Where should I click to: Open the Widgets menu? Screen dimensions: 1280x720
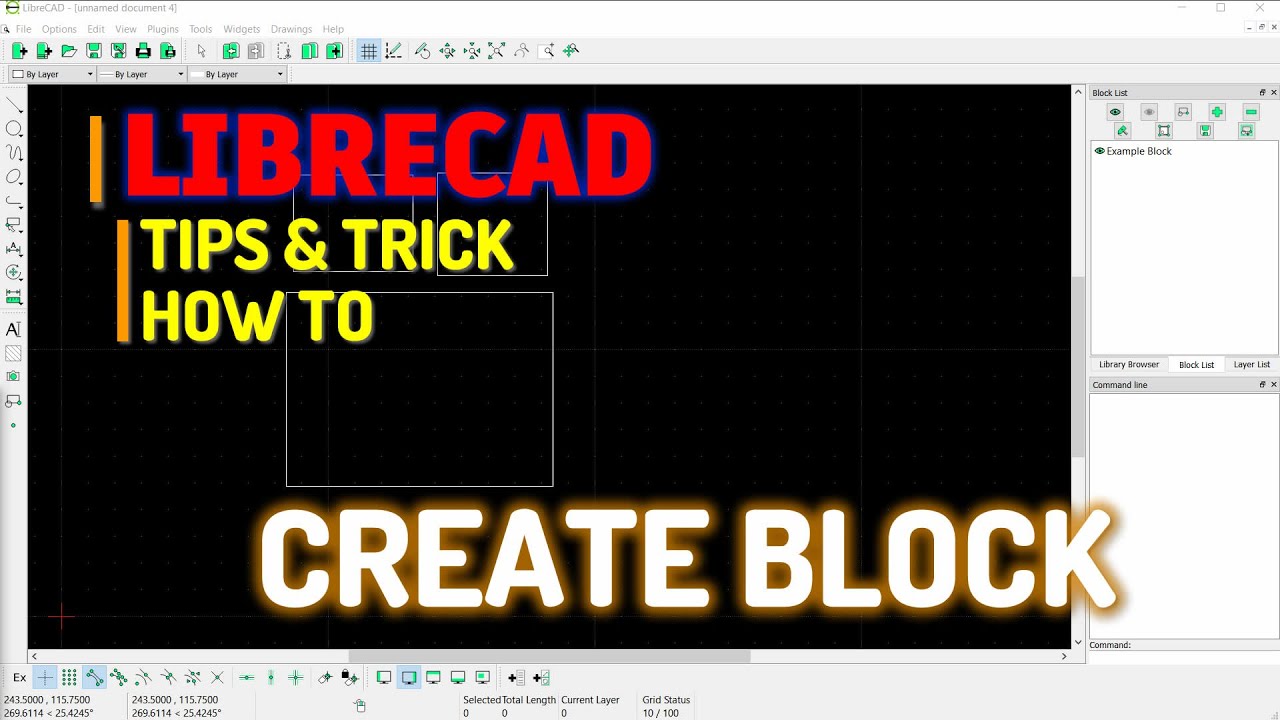[241, 29]
